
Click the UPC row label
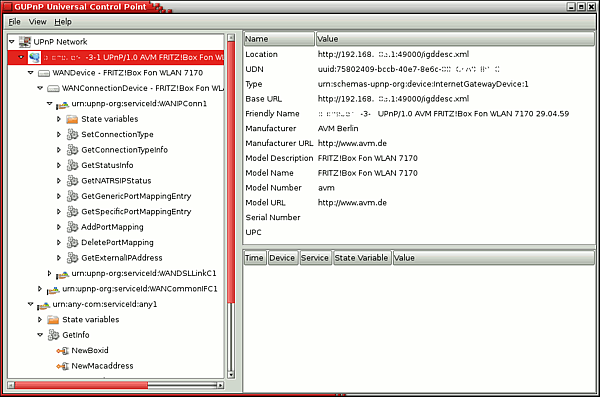point(253,232)
